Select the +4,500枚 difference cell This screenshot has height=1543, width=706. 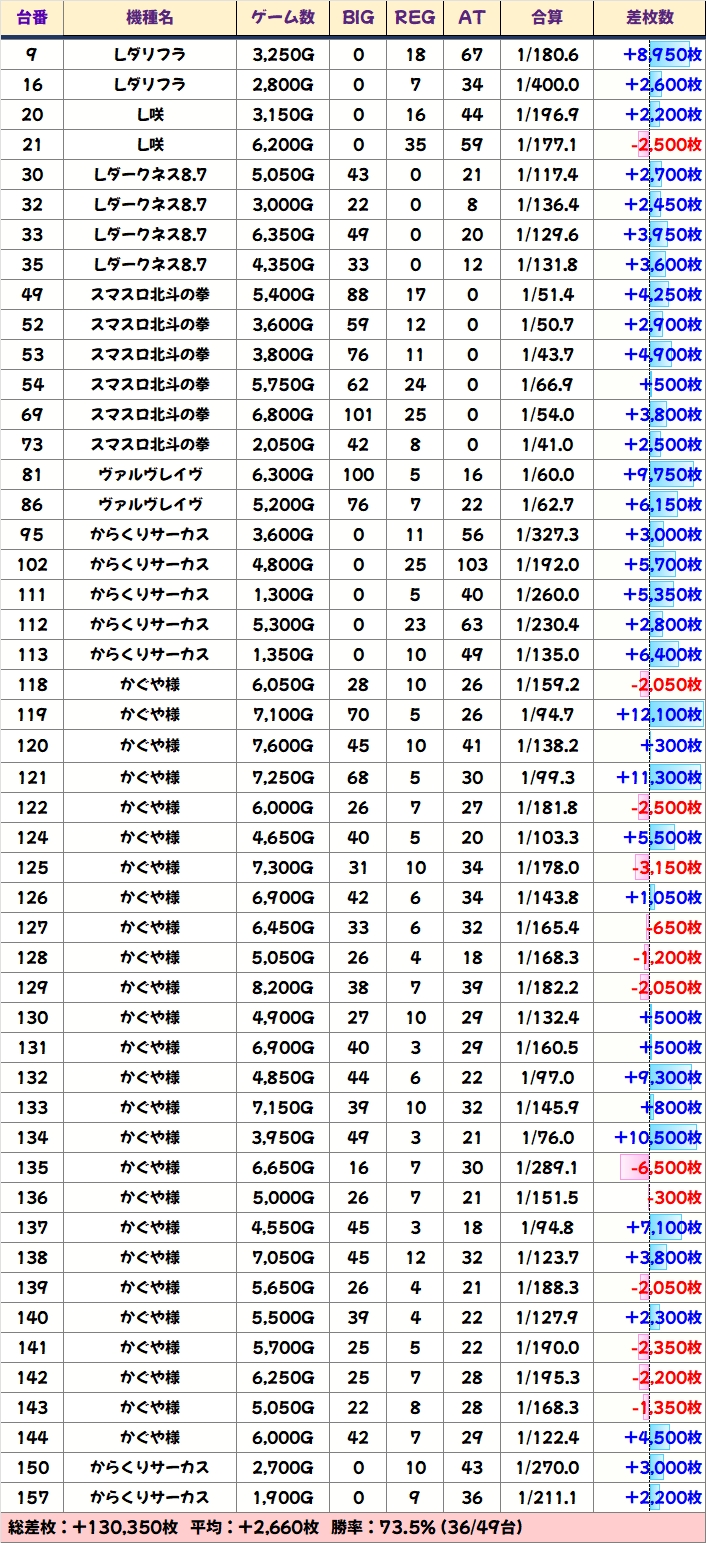point(650,1437)
